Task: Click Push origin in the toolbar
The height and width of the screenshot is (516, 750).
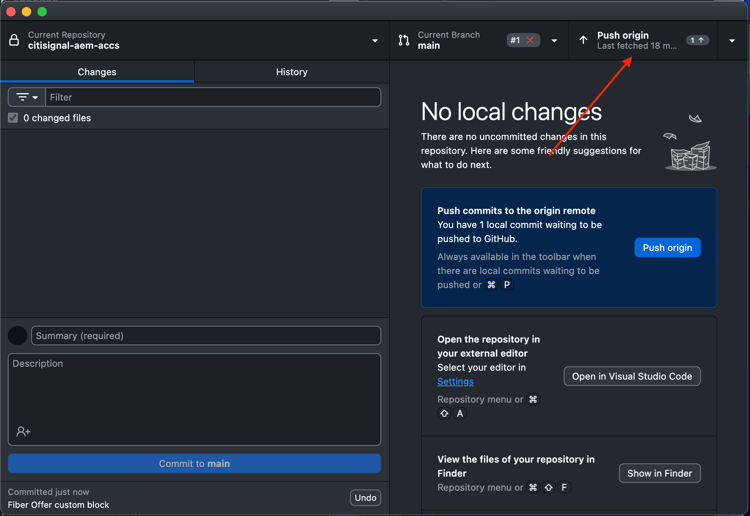Action: tap(643, 40)
